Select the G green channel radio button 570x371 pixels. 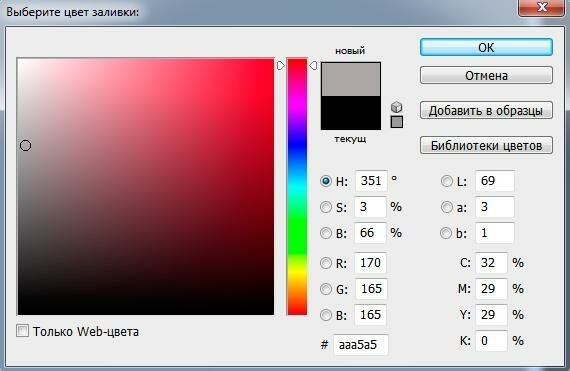[326, 289]
